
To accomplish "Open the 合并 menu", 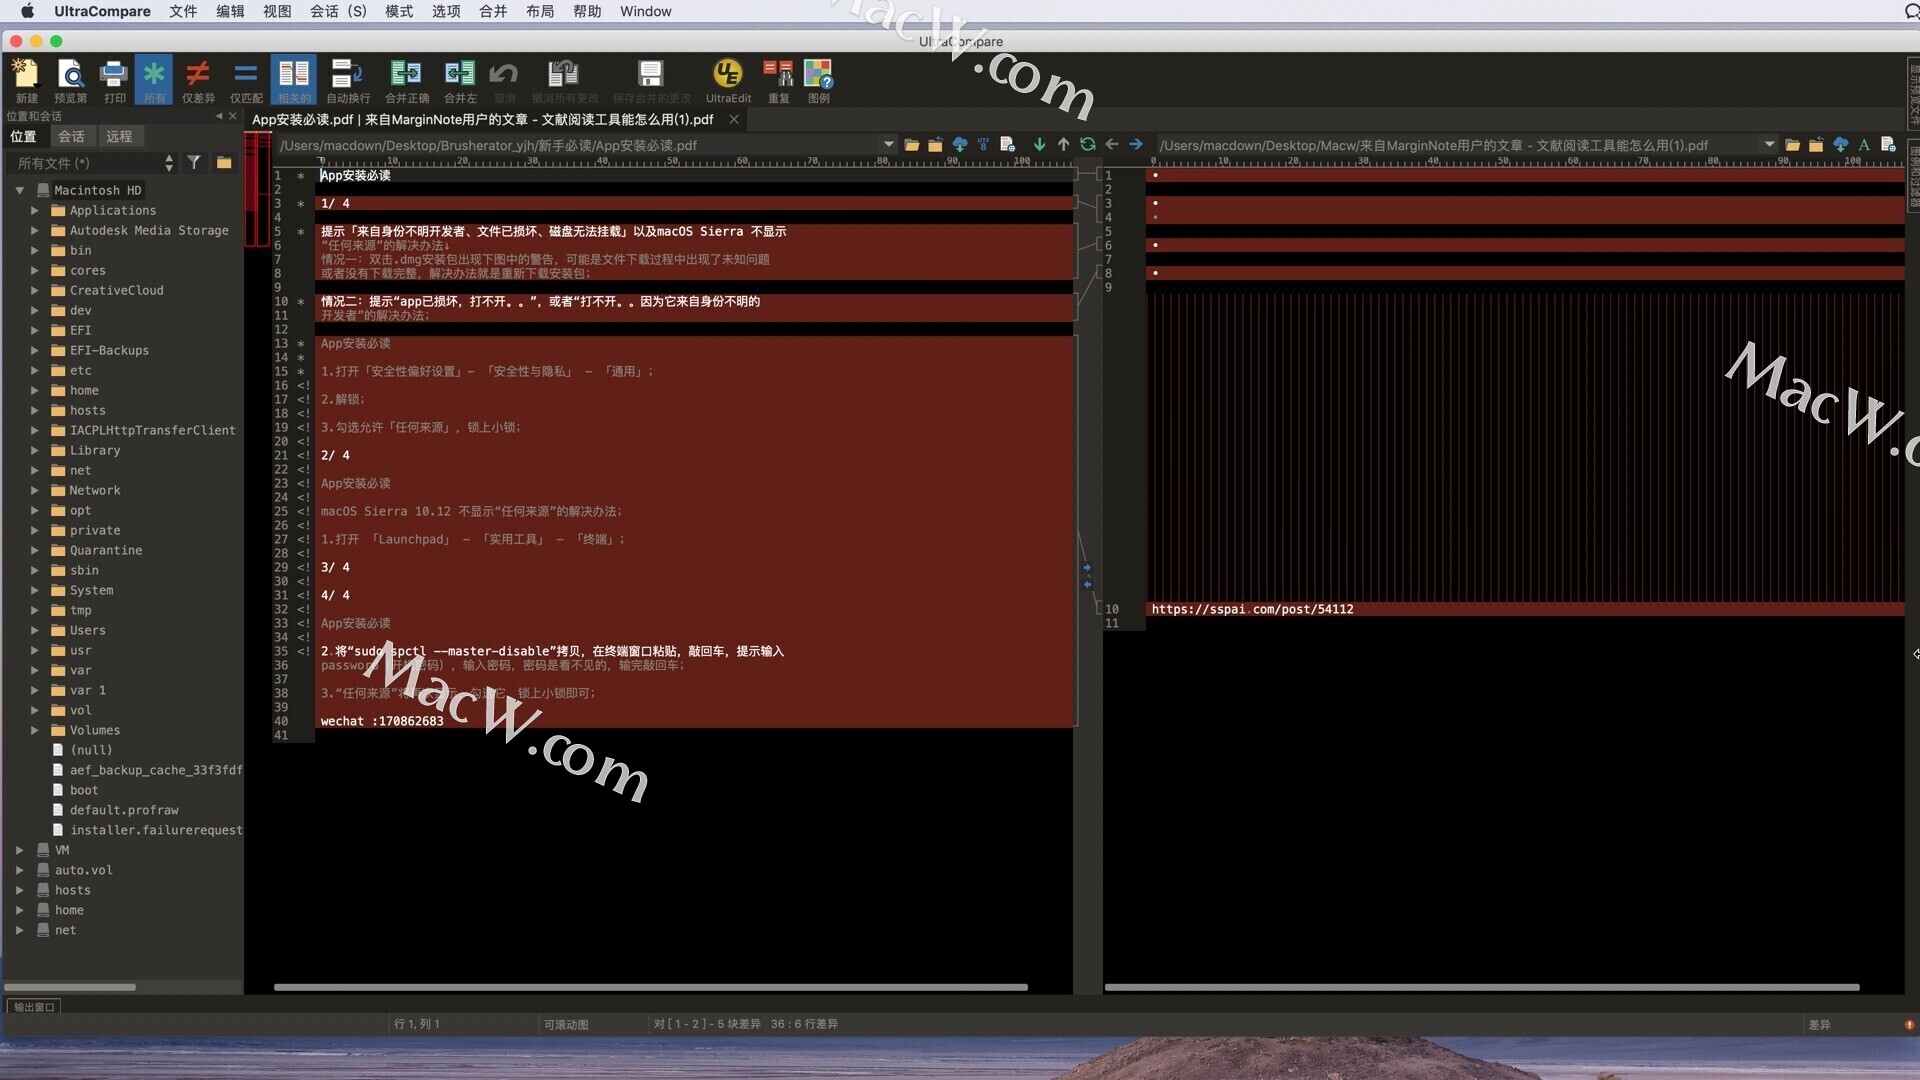I will click(x=493, y=11).
